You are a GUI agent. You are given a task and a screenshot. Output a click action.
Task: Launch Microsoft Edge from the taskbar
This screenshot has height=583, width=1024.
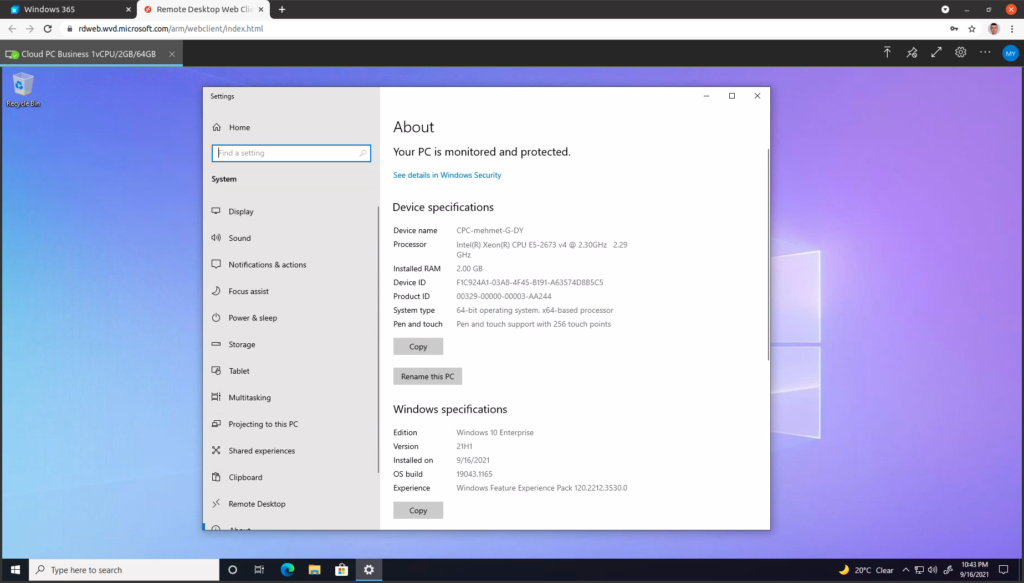(x=287, y=570)
